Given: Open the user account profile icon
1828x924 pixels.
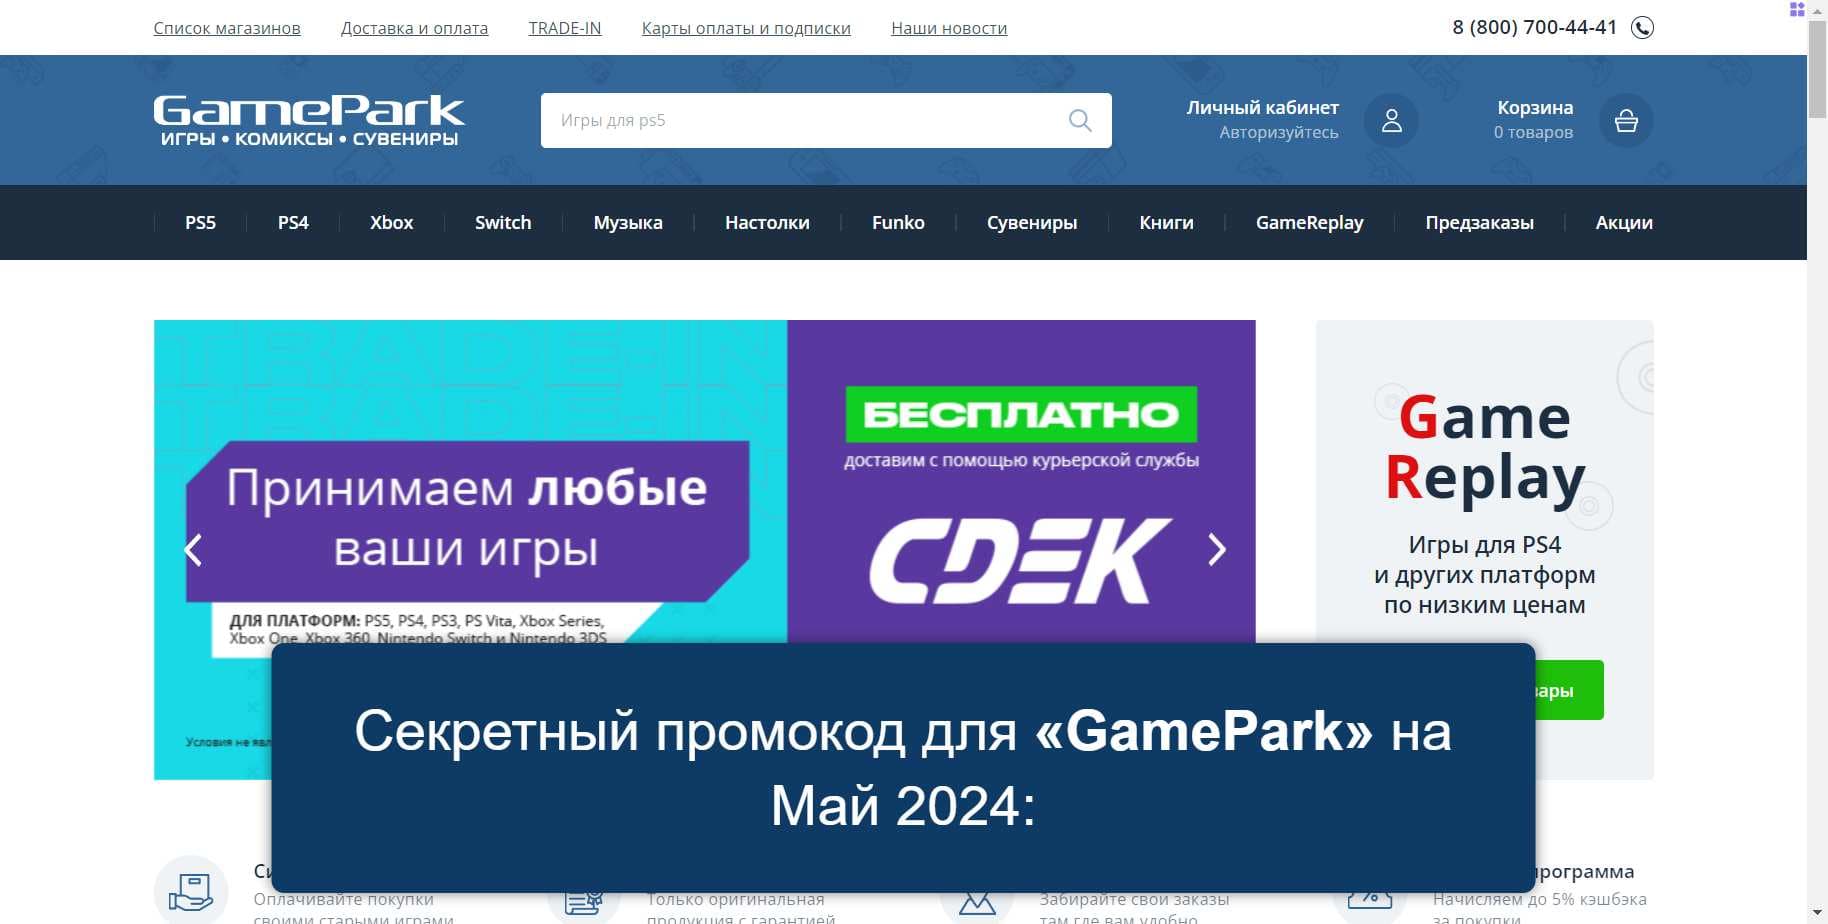Looking at the screenshot, I should tap(1391, 121).
